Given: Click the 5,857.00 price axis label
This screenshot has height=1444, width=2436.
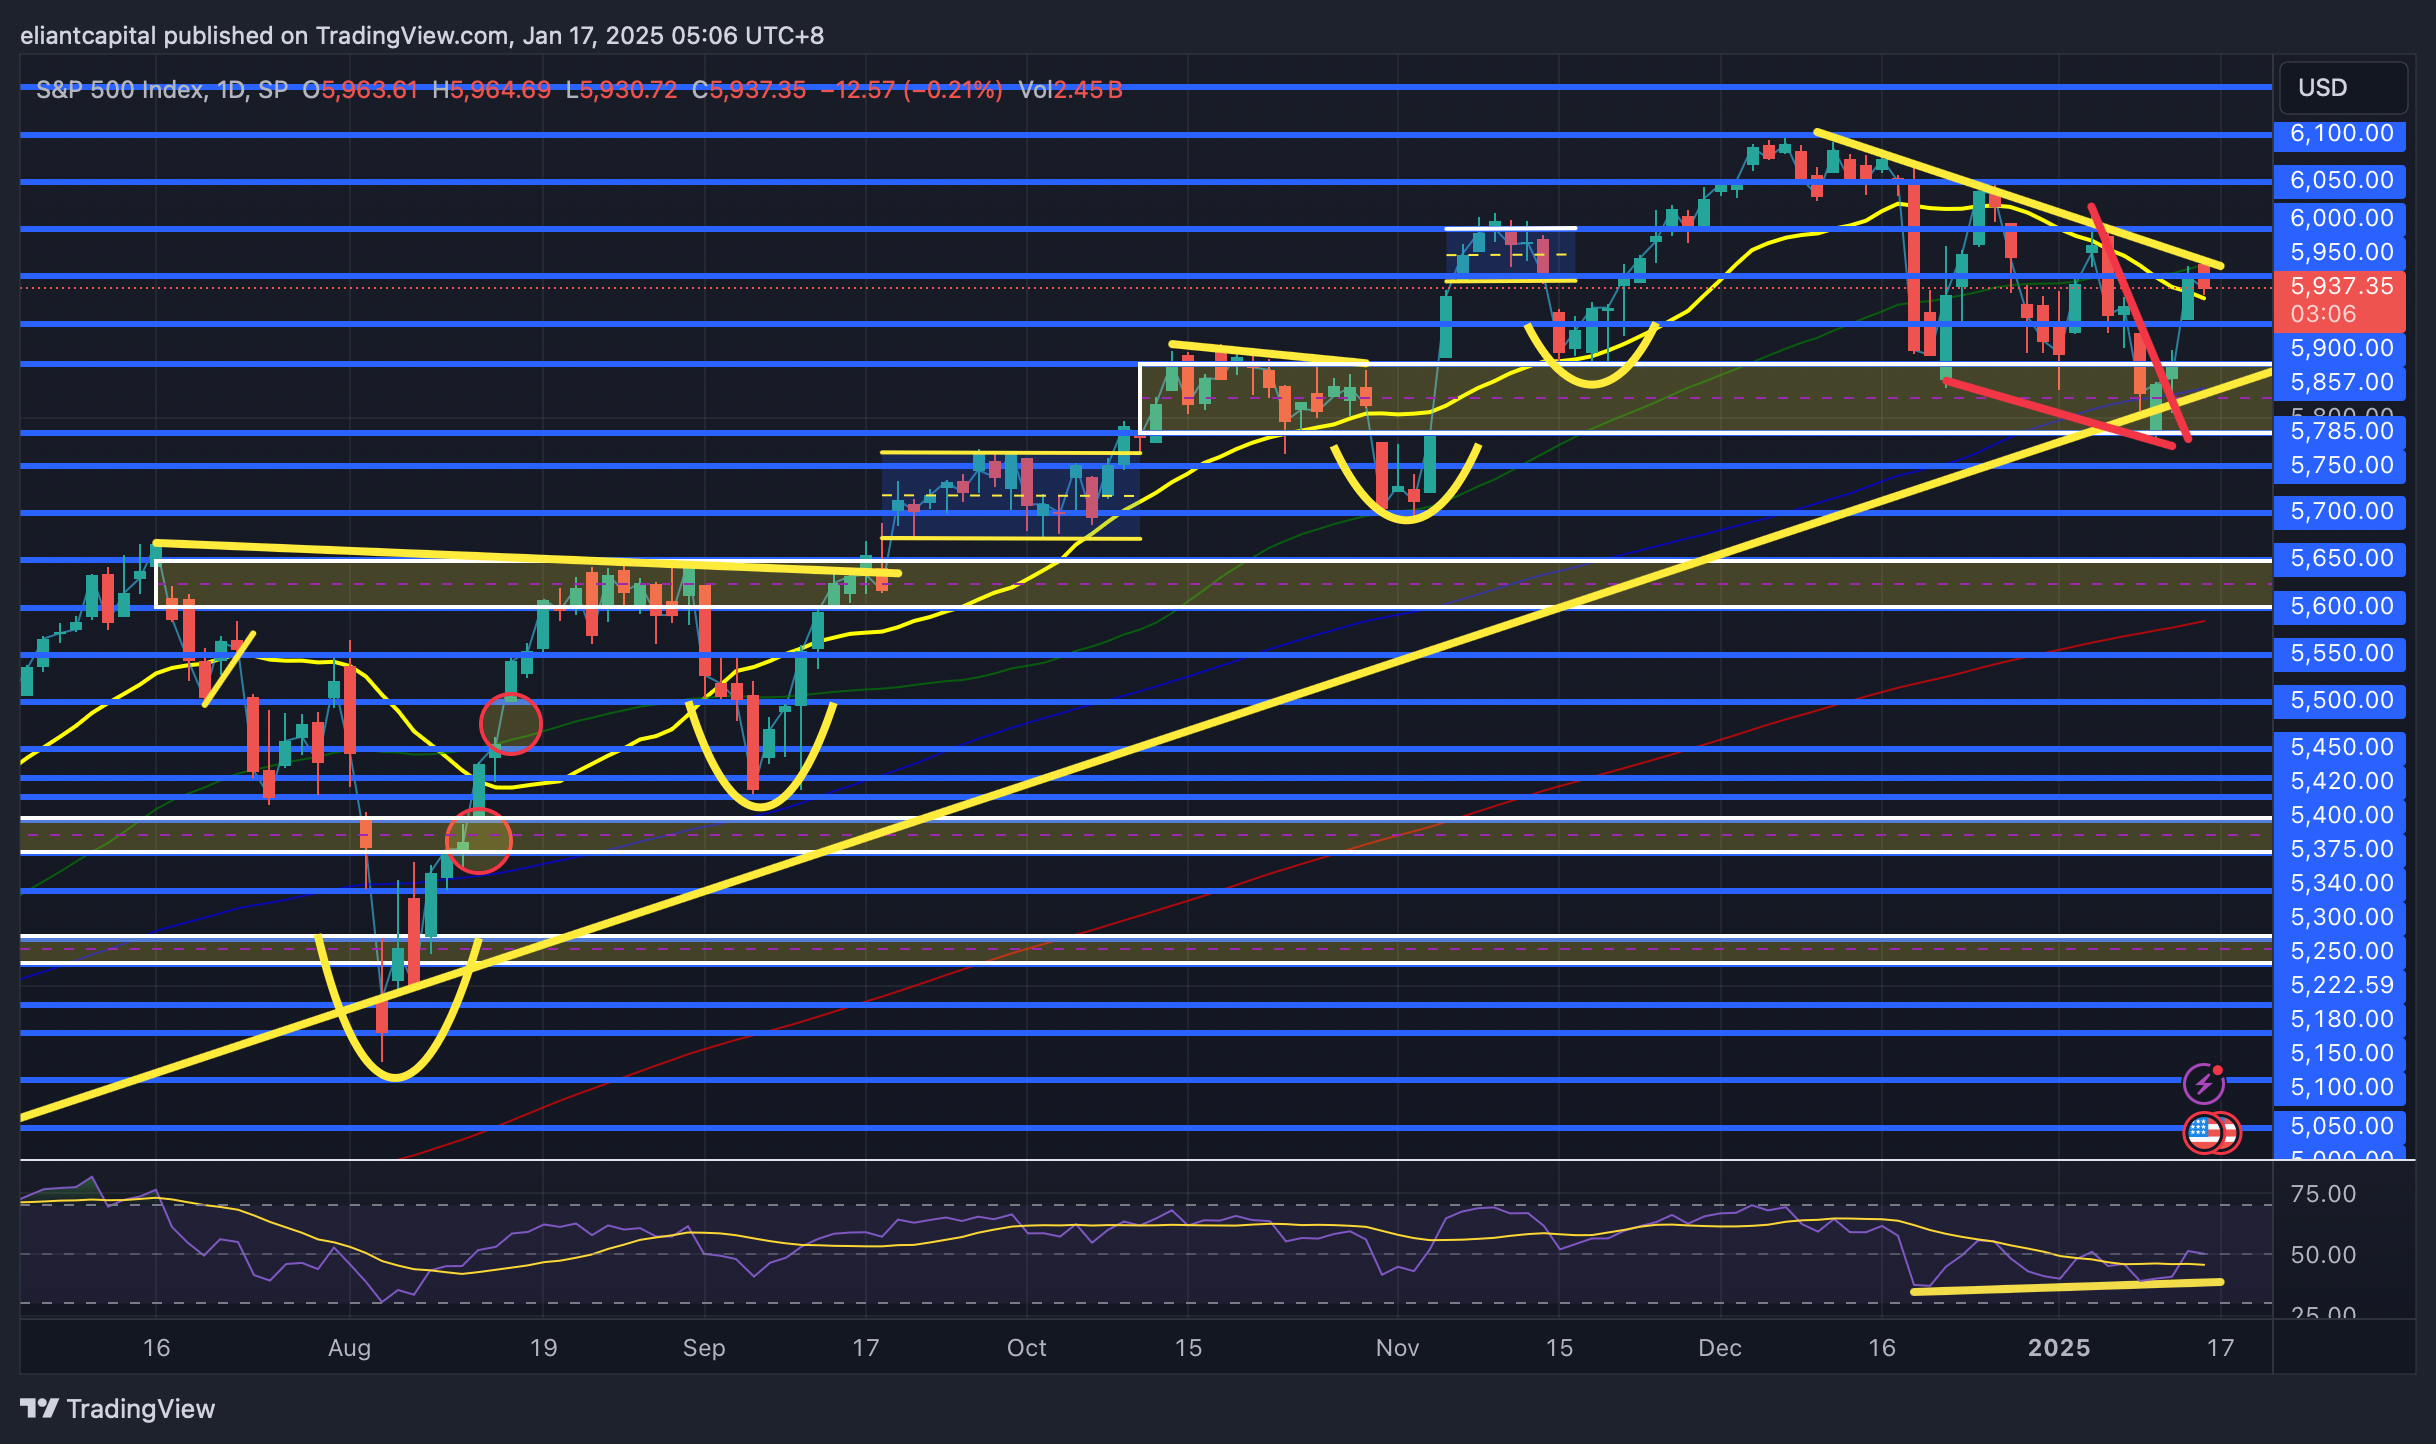Looking at the screenshot, I should pos(2340,382).
